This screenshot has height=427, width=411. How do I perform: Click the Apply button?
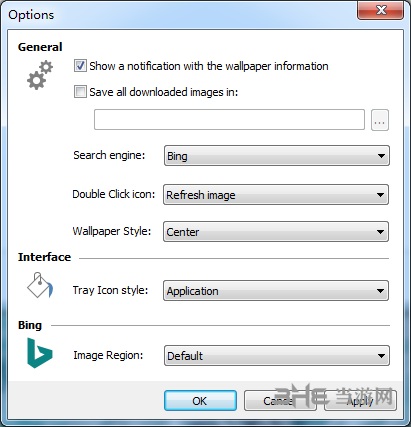pos(361,401)
